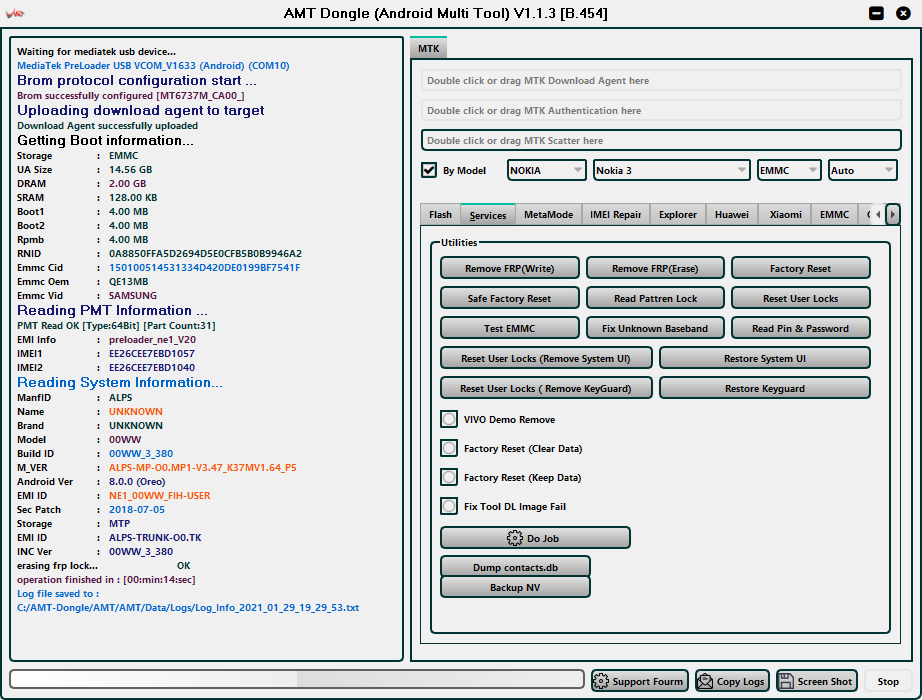Open the Nokia 3 model dropdown
The height and width of the screenshot is (700, 922).
click(x=671, y=170)
